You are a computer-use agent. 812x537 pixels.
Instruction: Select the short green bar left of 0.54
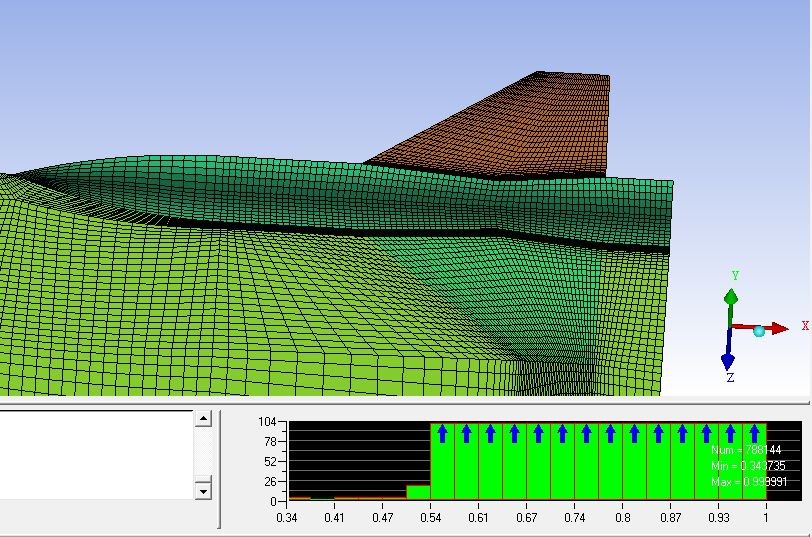(418, 492)
